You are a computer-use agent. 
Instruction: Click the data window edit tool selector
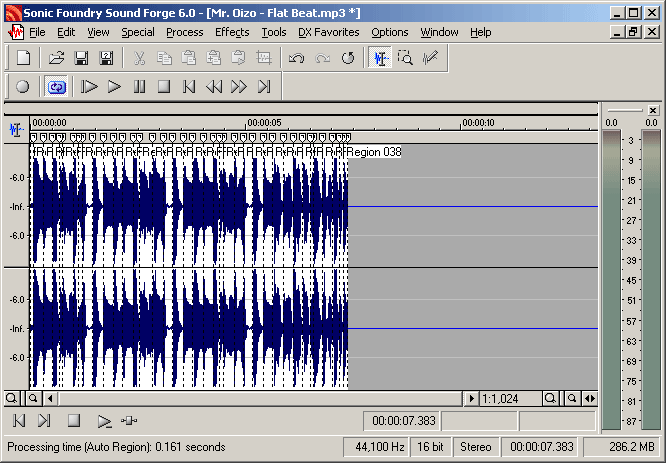(x=17, y=129)
